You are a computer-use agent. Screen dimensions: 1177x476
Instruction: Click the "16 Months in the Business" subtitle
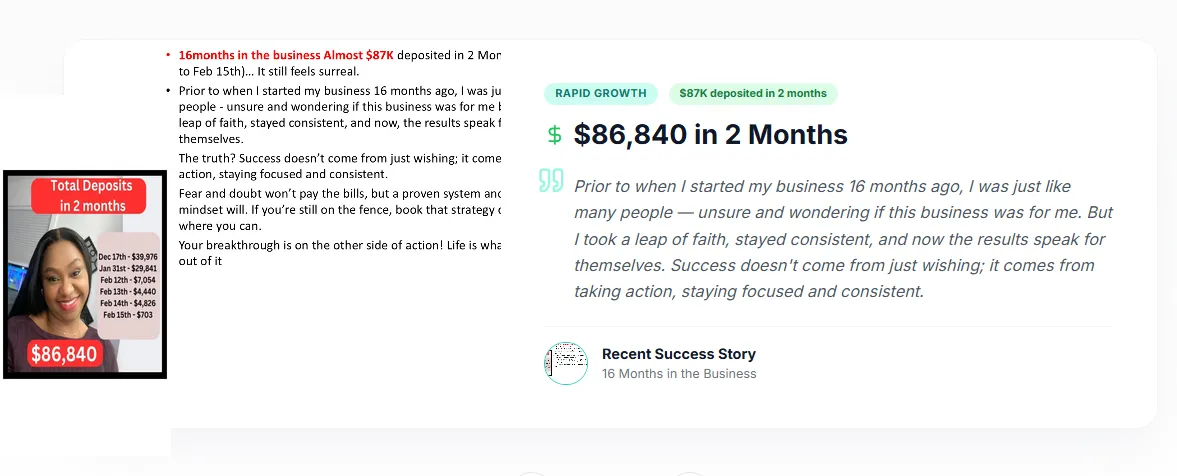[678, 374]
